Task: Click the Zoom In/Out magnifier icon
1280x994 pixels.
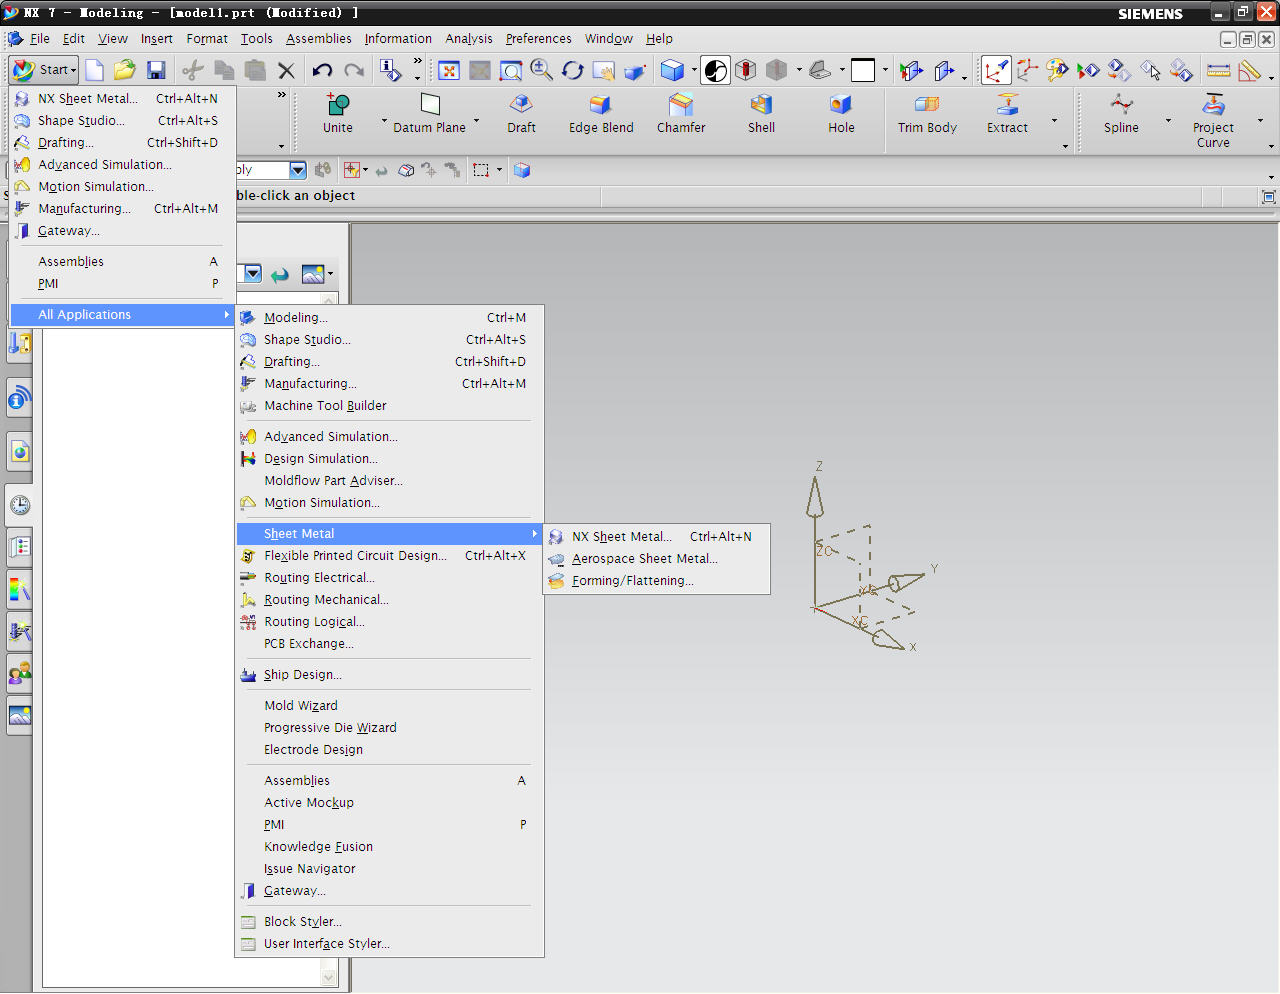Action: 542,70
